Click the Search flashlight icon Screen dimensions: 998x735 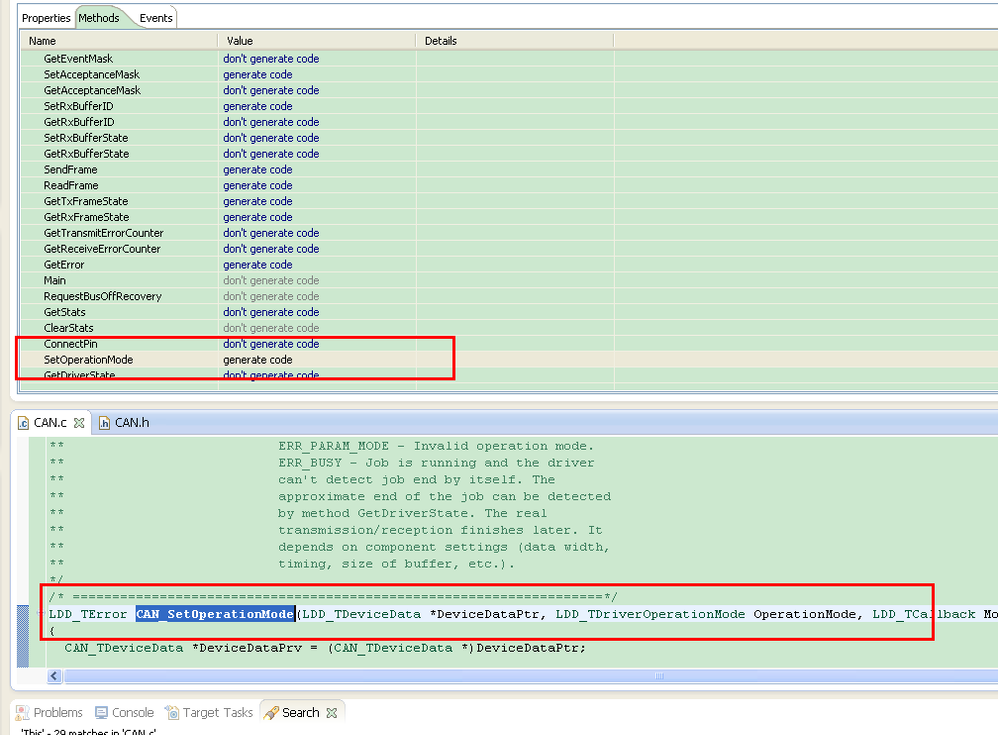point(271,713)
